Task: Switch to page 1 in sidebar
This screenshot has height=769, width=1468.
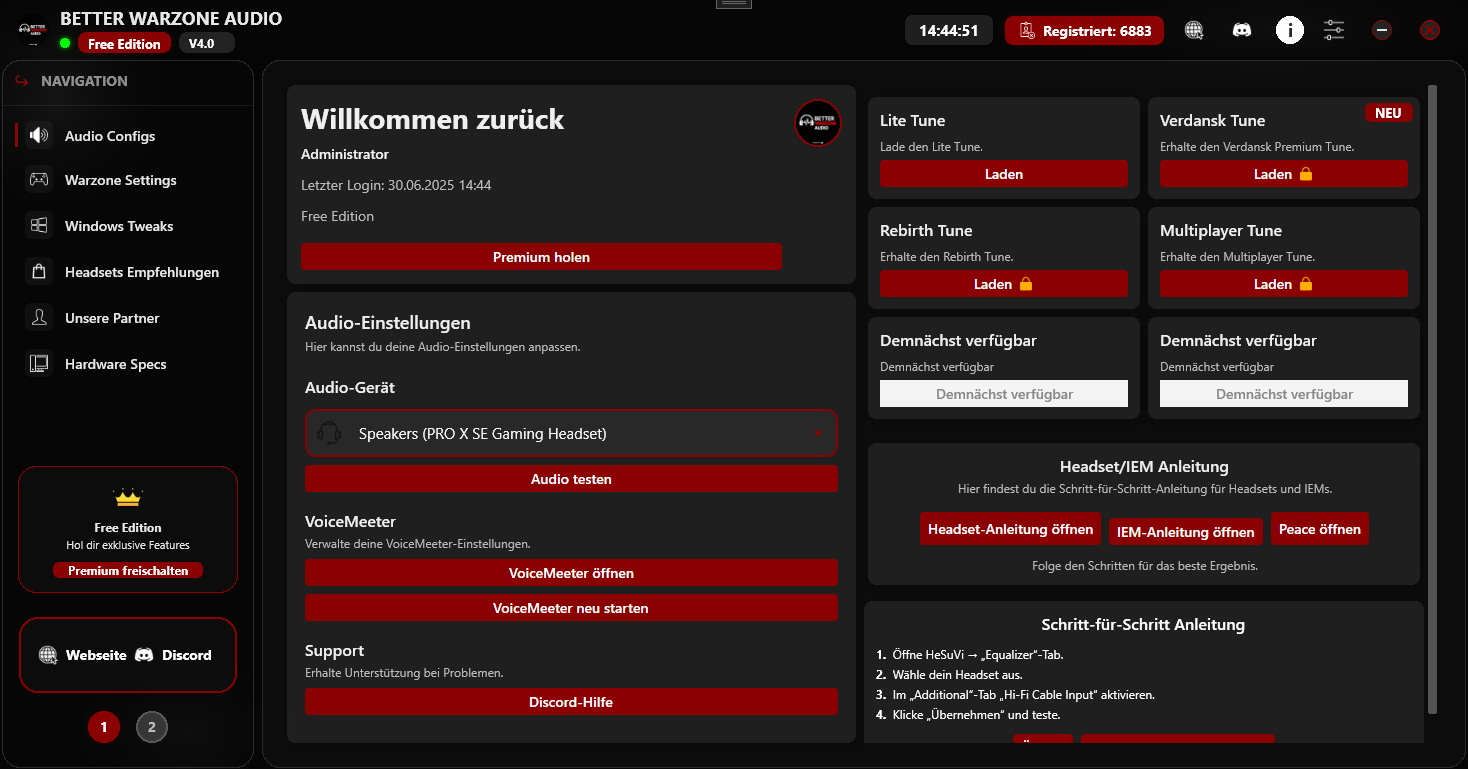Action: [104, 727]
